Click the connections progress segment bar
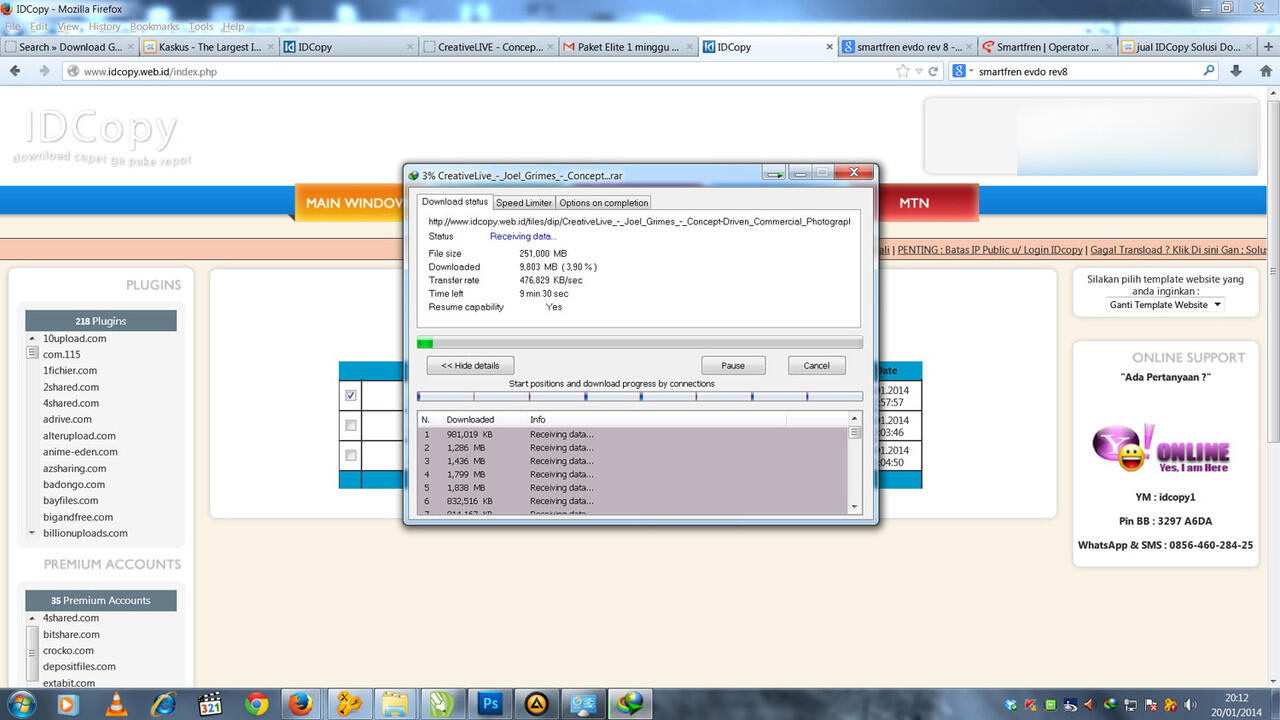Screen dimensions: 1280x720 coord(640,397)
